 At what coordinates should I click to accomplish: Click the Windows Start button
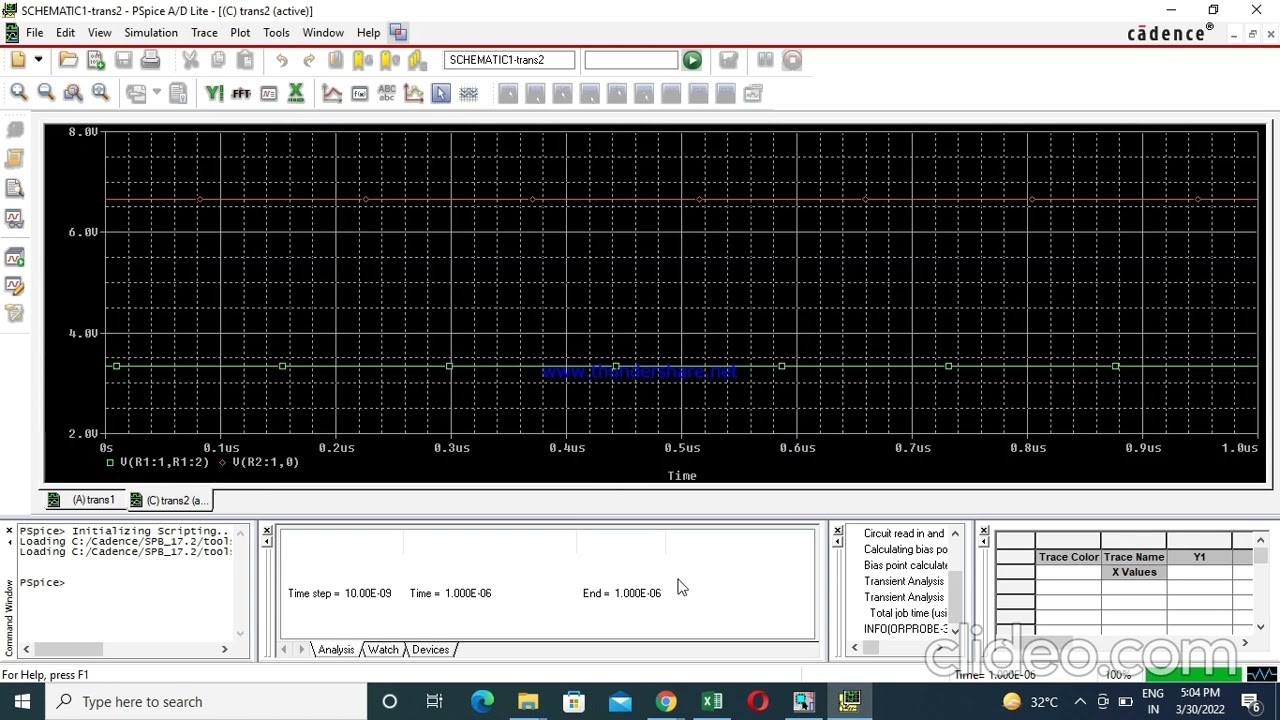(x=22, y=702)
